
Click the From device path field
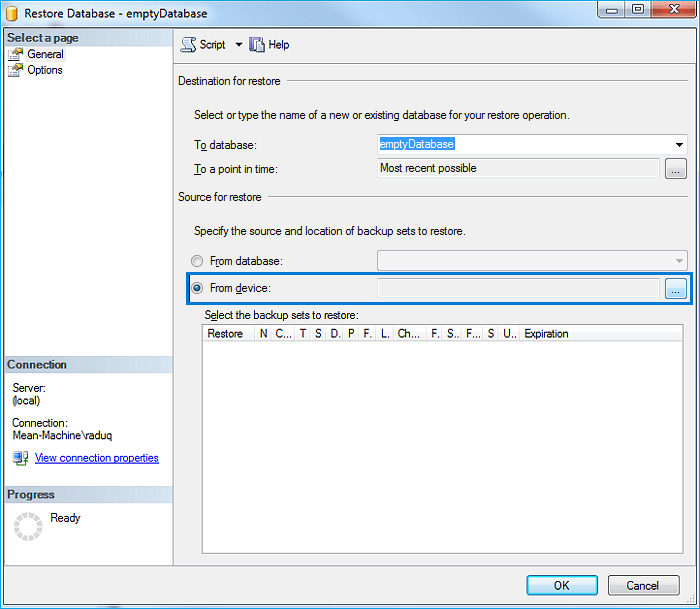click(518, 288)
